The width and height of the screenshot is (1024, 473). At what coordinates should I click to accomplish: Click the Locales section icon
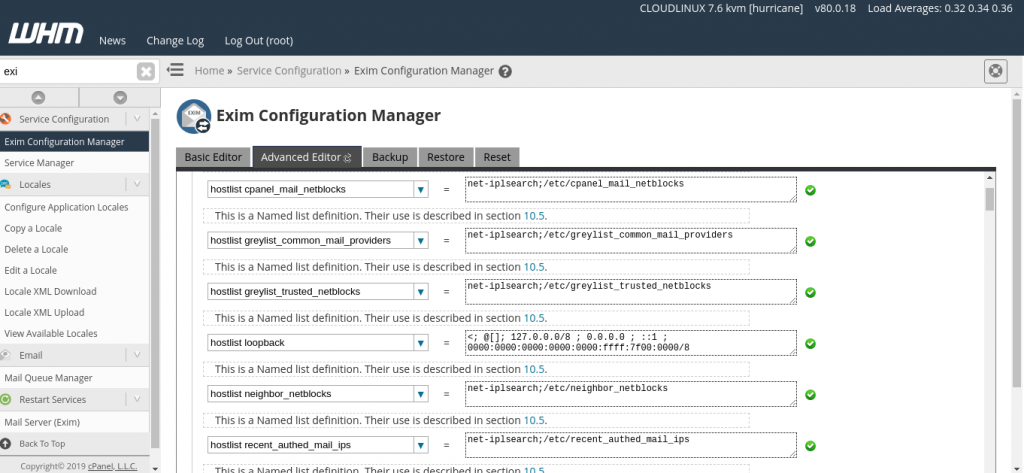click(x=5, y=184)
